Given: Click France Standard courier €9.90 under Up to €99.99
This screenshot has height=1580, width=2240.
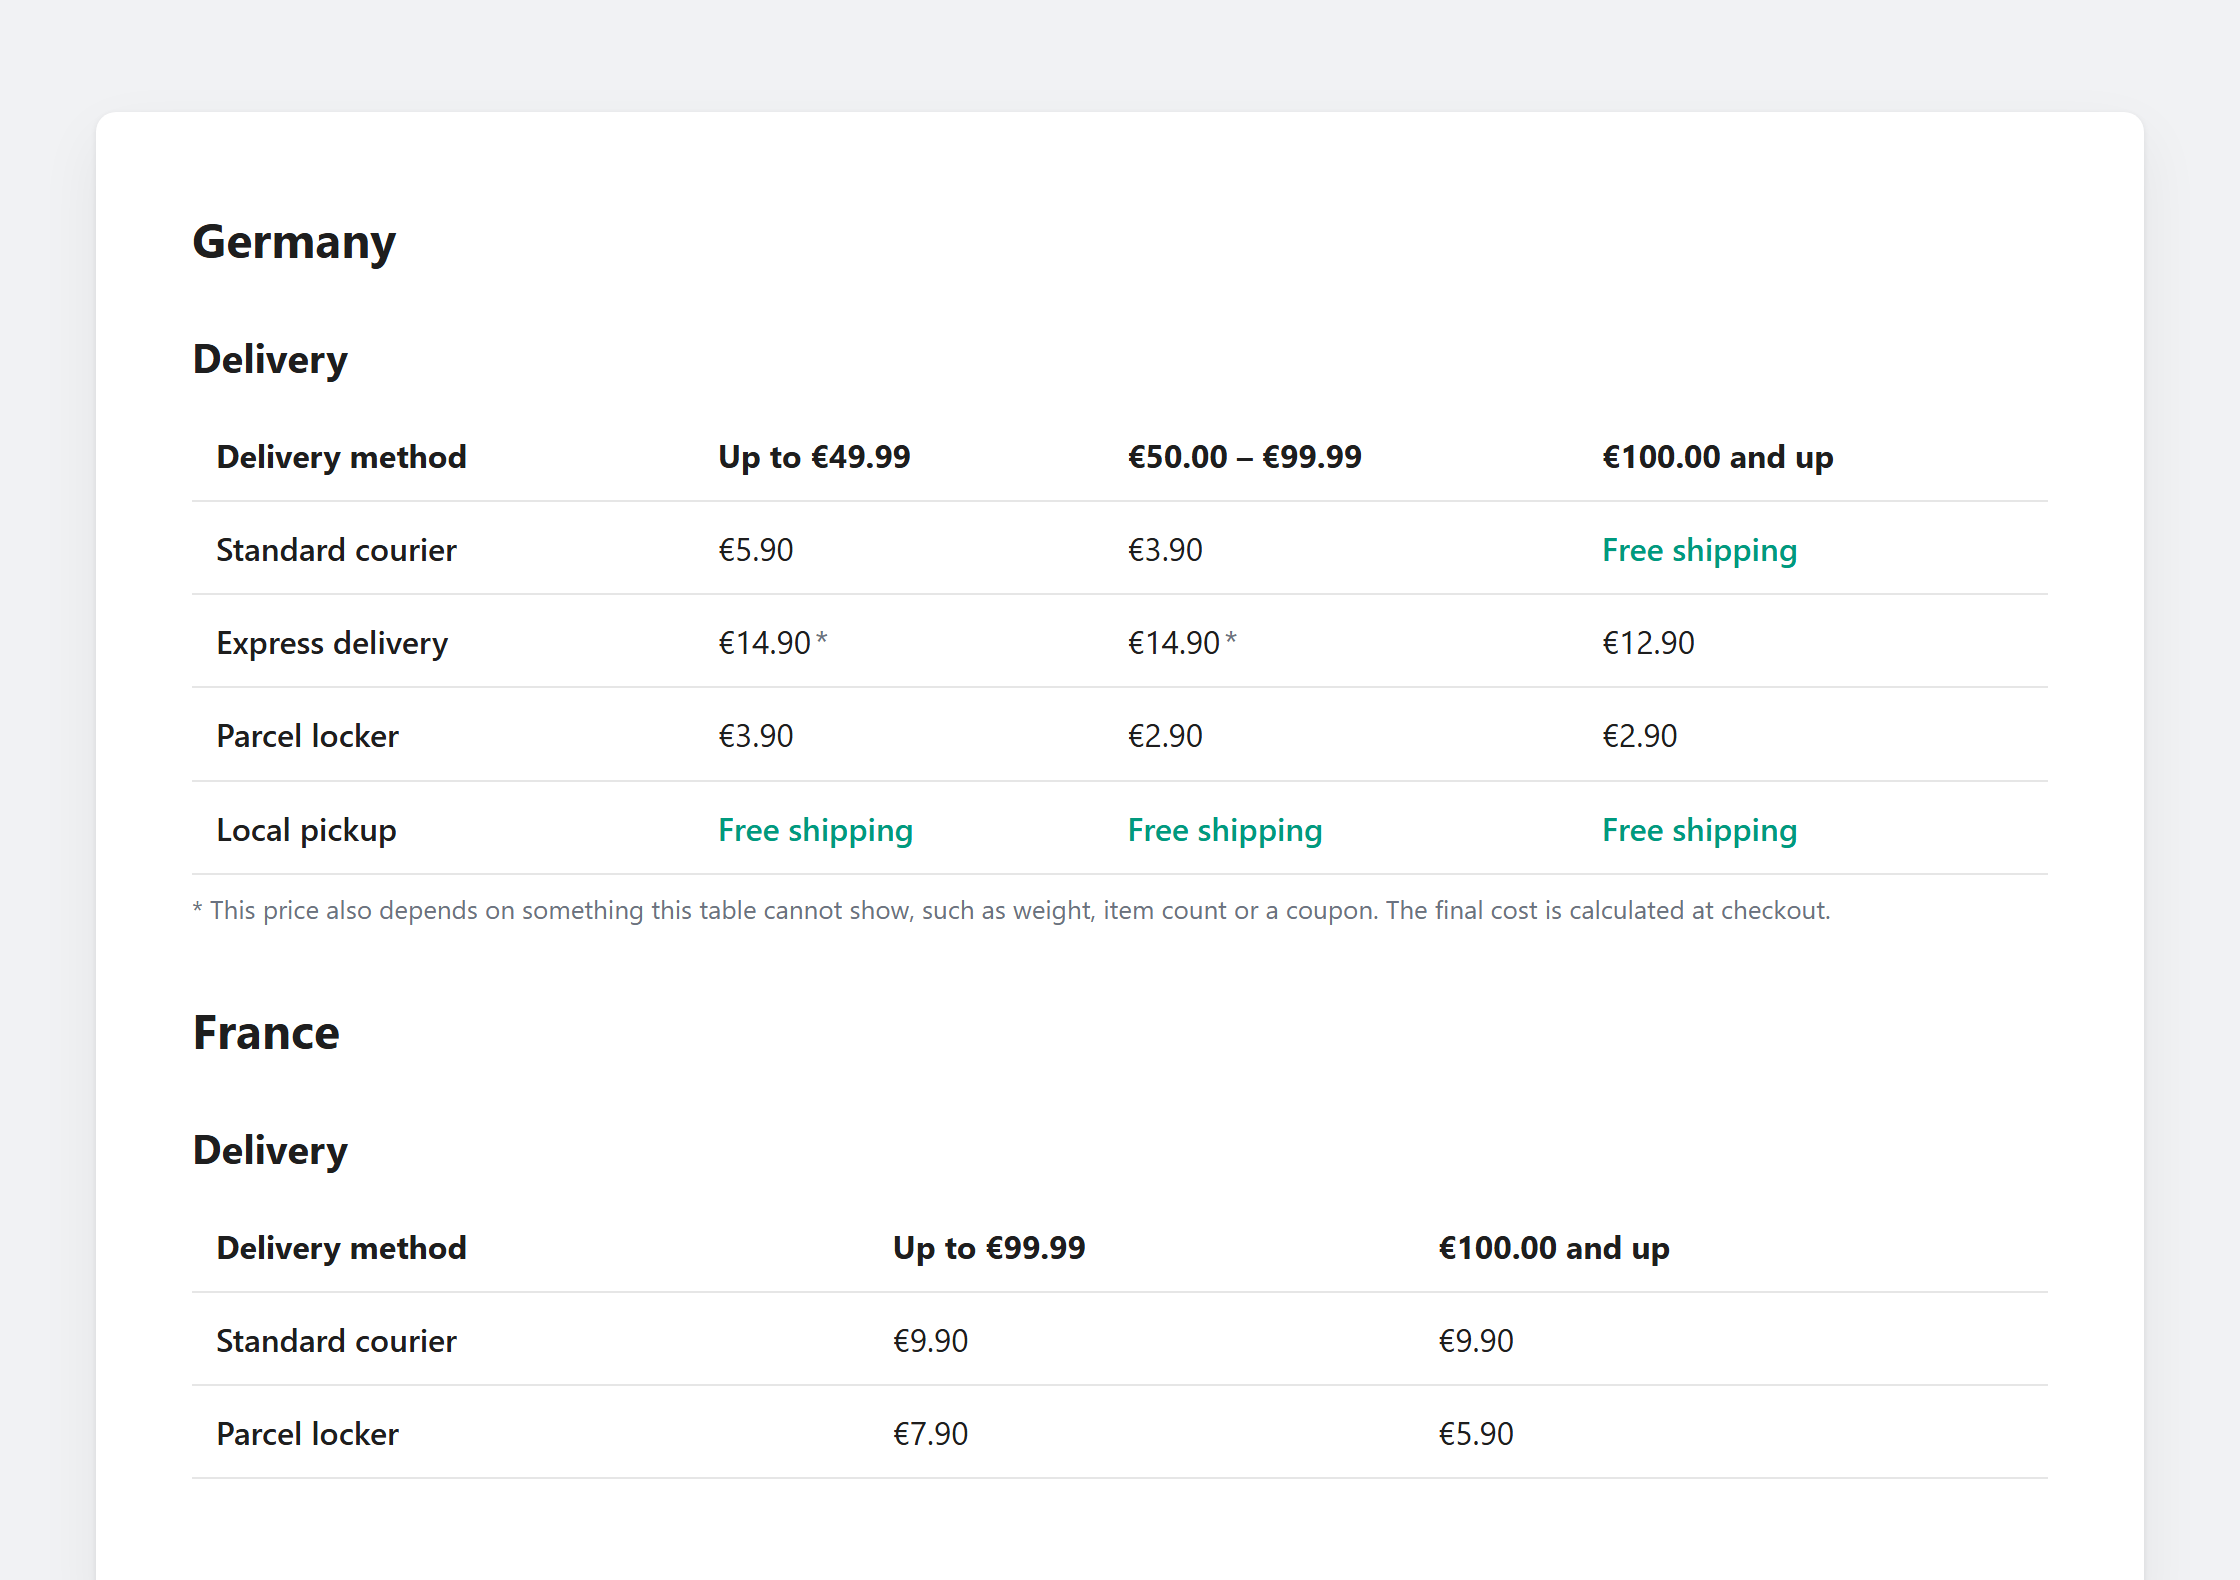Looking at the screenshot, I should (x=931, y=1341).
